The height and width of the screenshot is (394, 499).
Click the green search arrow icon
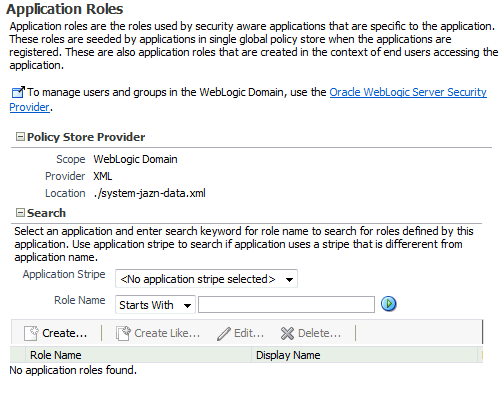pos(388,304)
